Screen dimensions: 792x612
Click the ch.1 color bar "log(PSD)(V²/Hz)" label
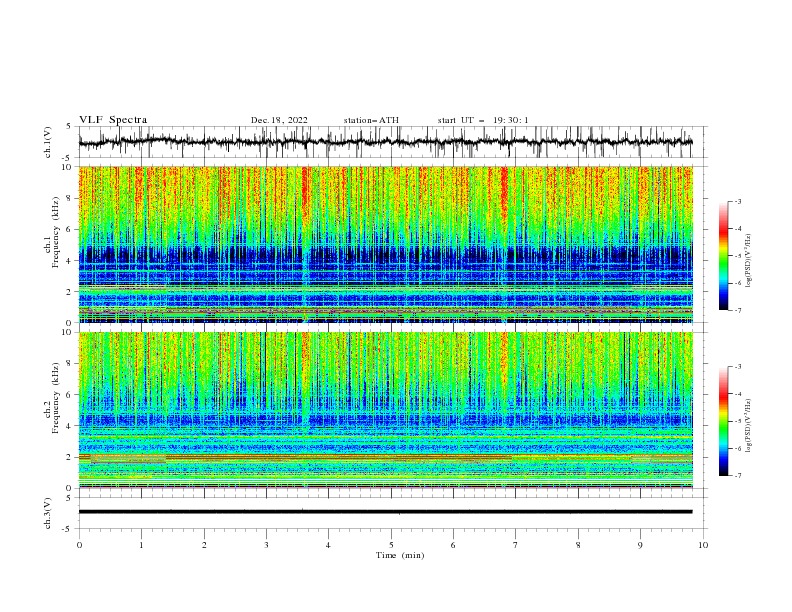pos(749,261)
